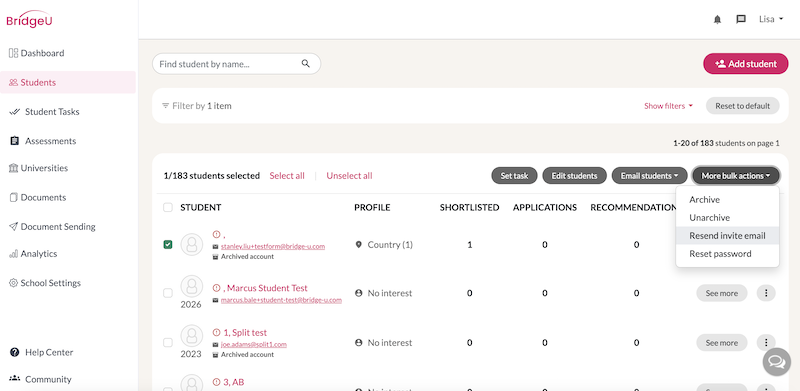Click the warning icon beside 1, Split test

(x=216, y=332)
